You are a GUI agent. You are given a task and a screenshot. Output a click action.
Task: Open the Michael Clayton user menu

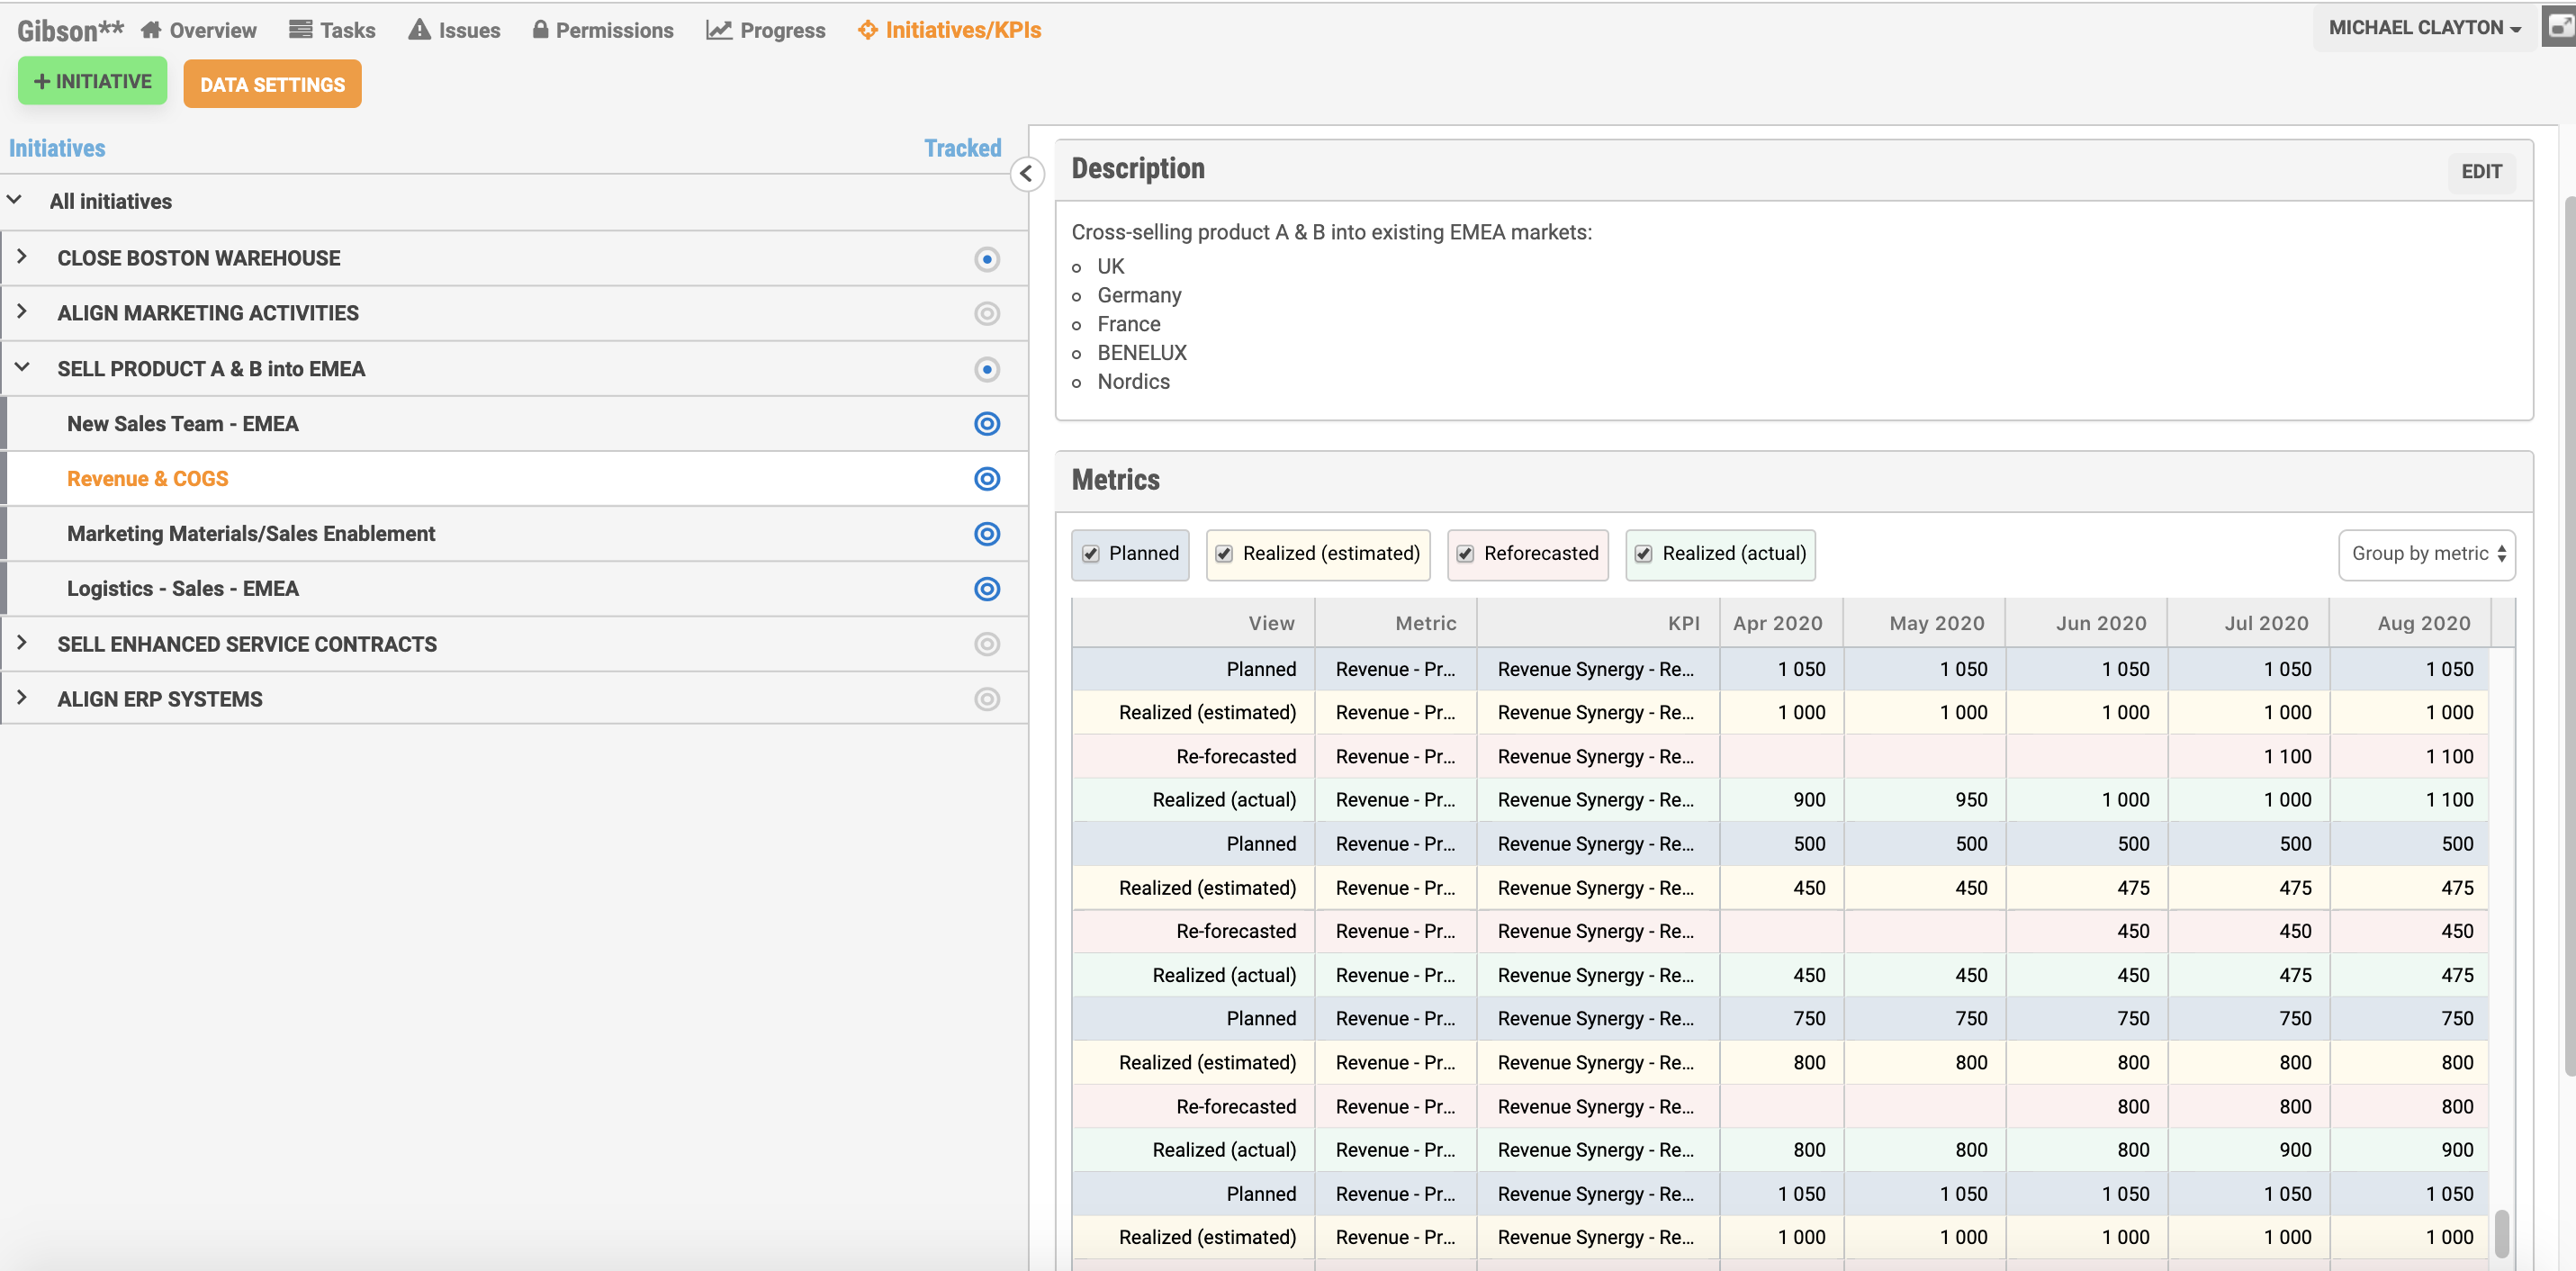pos(2424,28)
